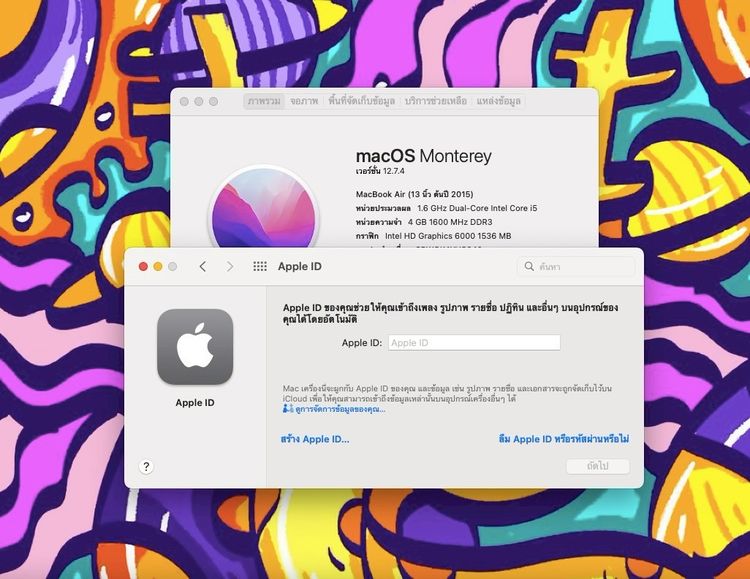Click the Apple ID: field label
750x579 pixels.
(362, 343)
